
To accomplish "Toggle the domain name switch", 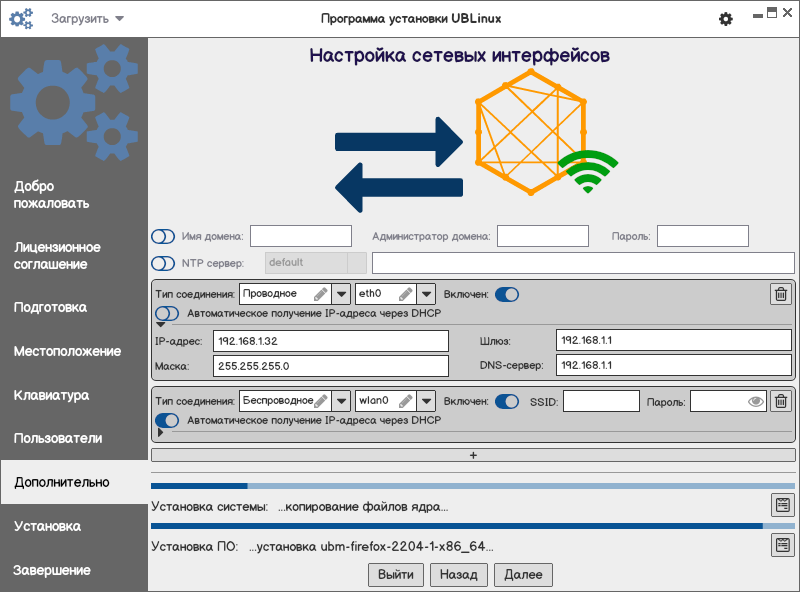I will pos(163,236).
